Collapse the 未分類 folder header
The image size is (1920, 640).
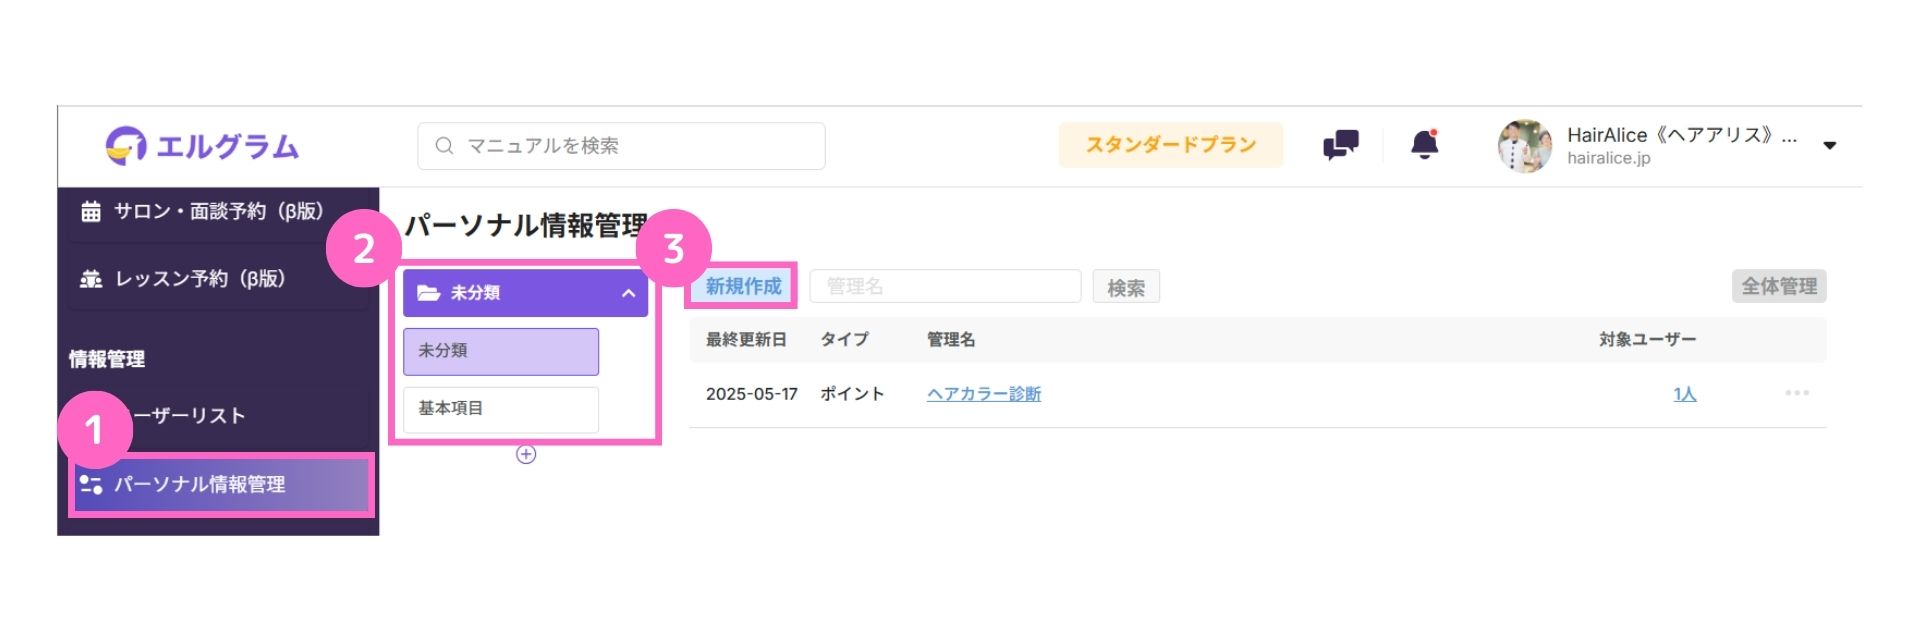click(x=525, y=293)
